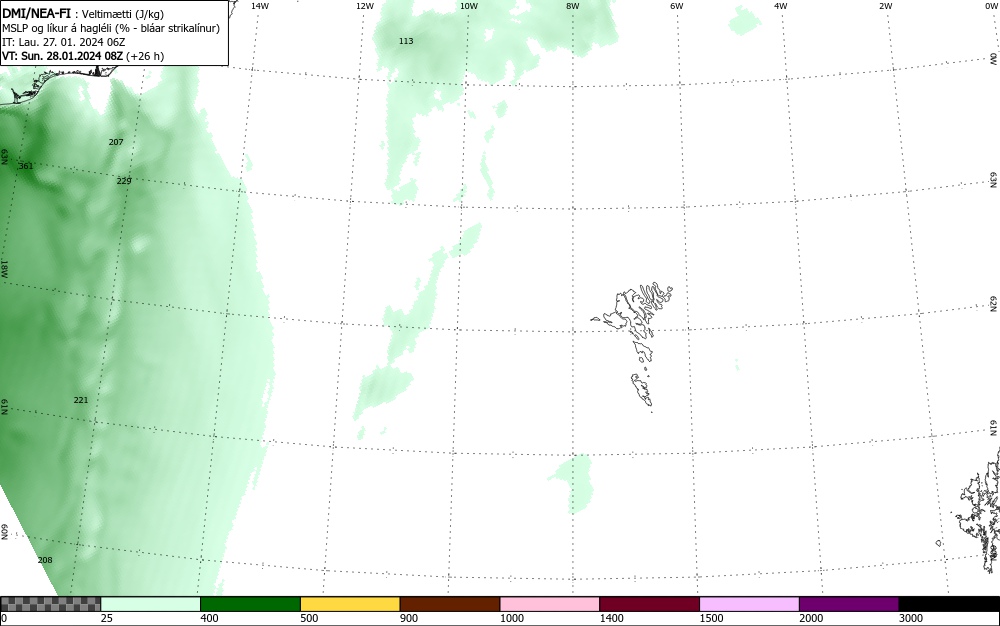Click the legend value 500
Image resolution: width=1000 pixels, height=626 pixels.
pyautogui.click(x=309, y=618)
